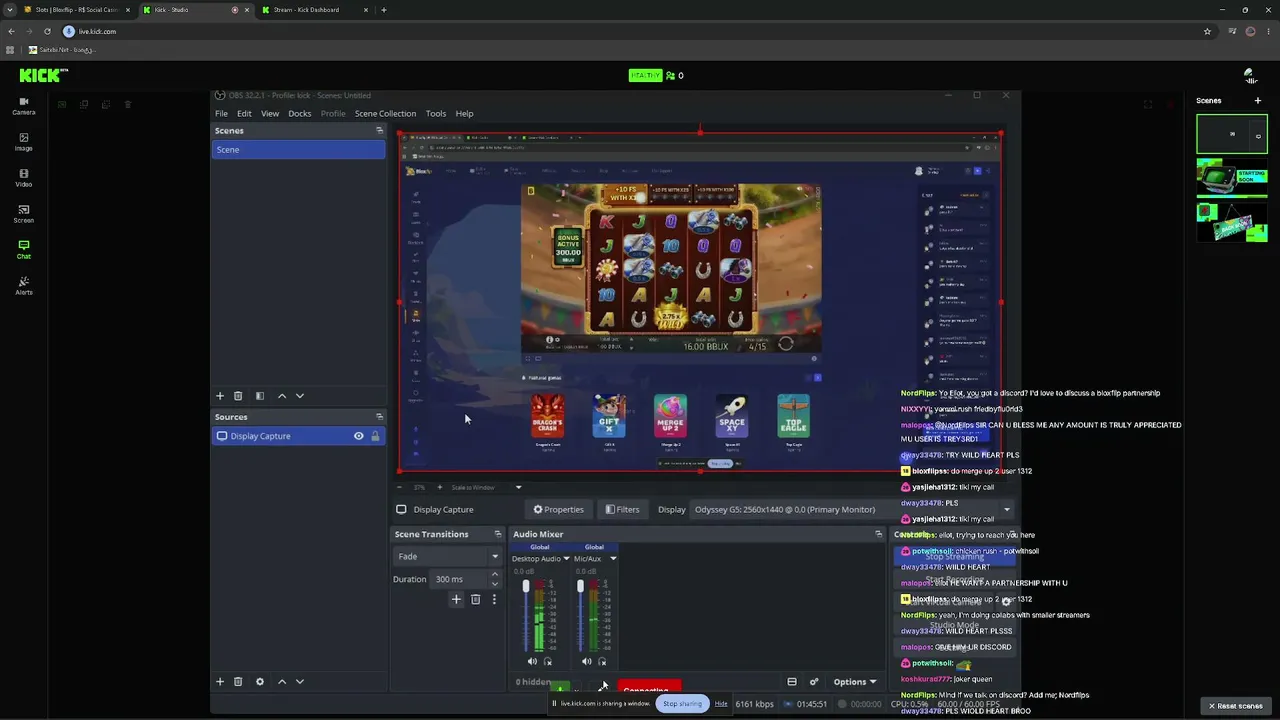
Task: Reload the live.kick.com page
Action: 47,31
